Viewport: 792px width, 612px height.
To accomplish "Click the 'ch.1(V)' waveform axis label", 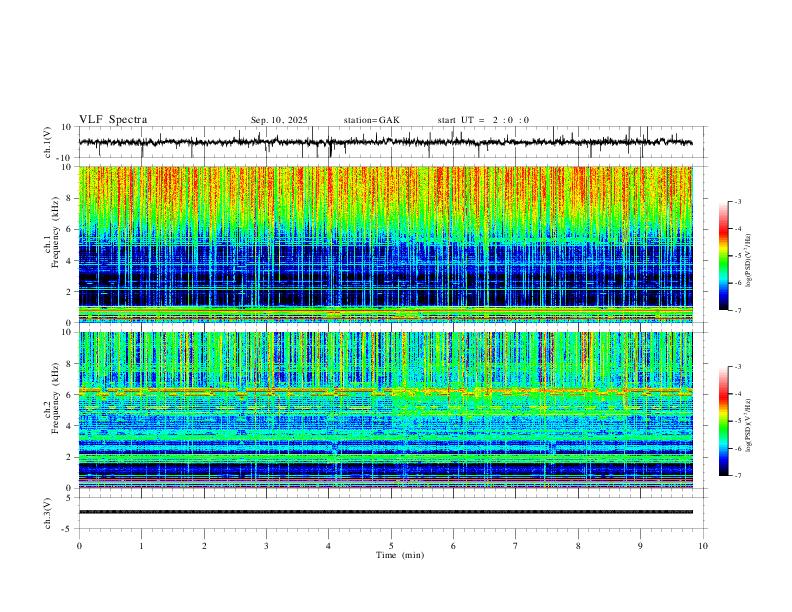I will pos(47,142).
